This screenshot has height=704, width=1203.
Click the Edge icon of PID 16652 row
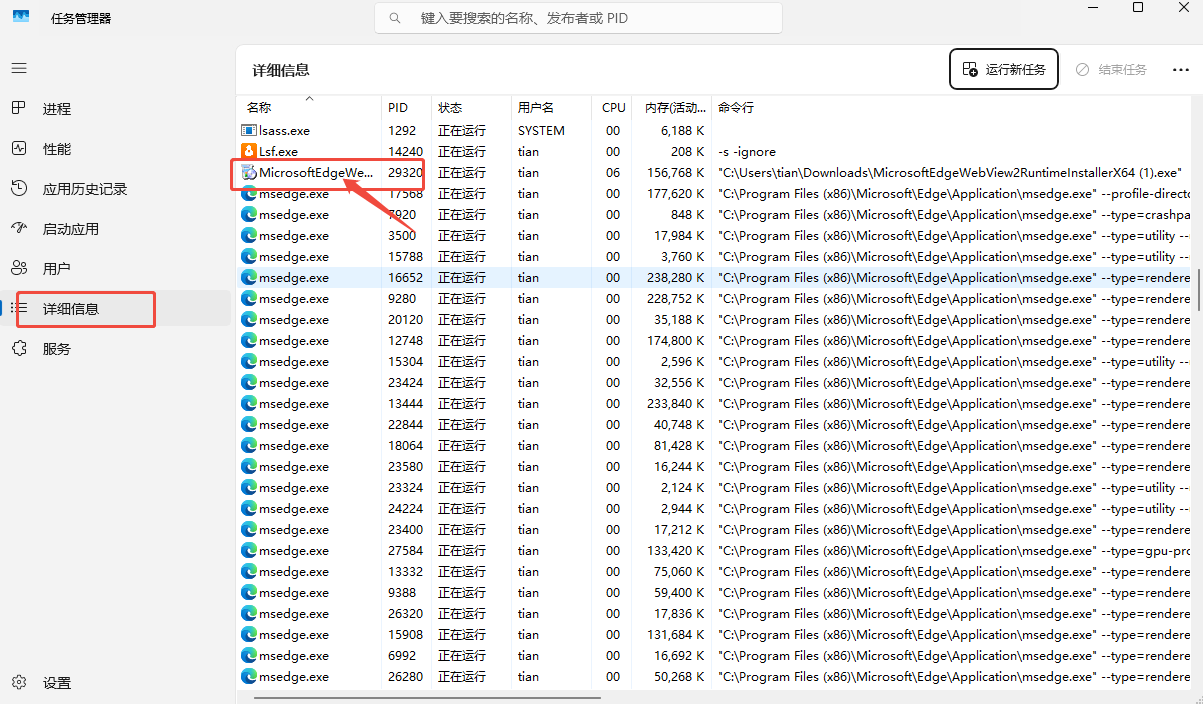point(249,277)
